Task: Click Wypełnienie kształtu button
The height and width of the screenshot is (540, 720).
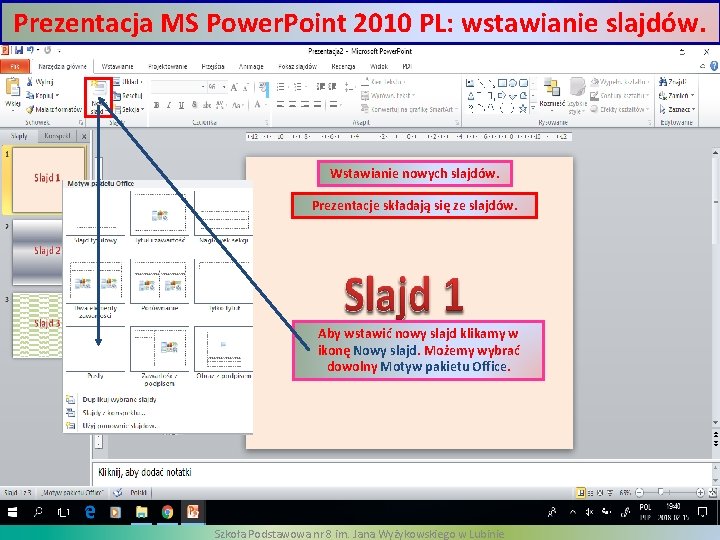Action: (x=619, y=82)
